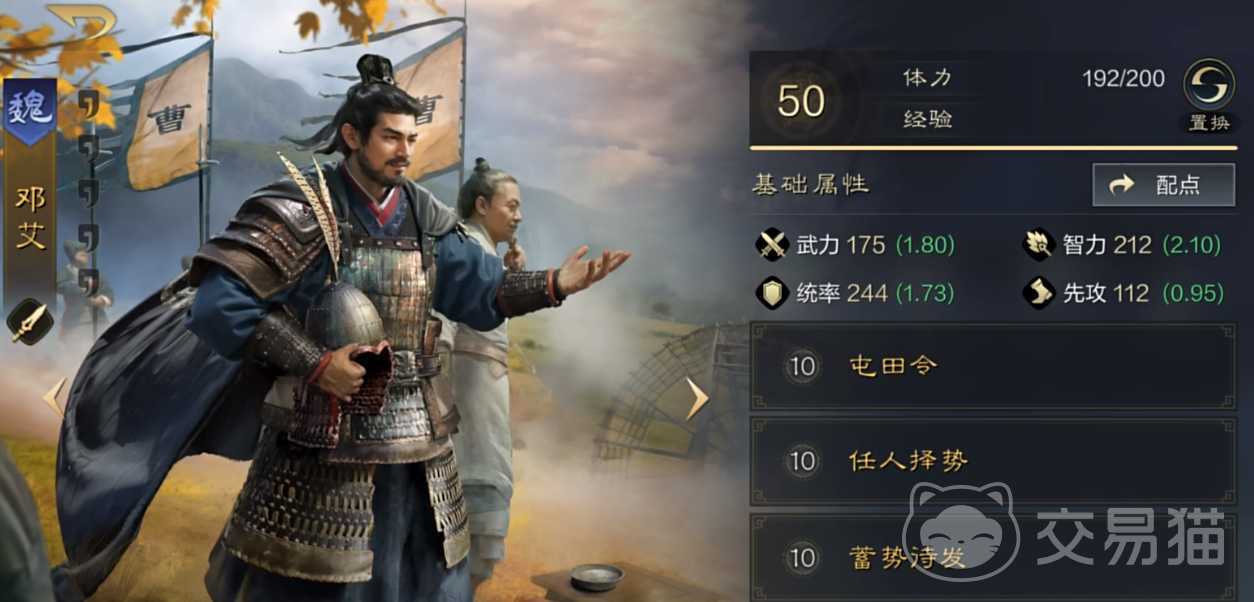Select the 先攻 boot icon
Viewport: 1254px width, 602px height.
(1038, 292)
